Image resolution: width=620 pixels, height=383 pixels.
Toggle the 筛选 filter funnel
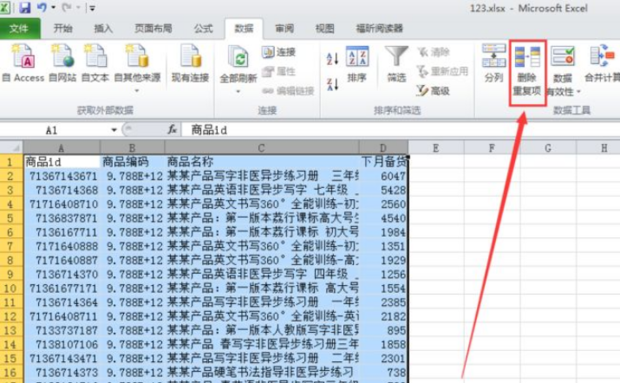[x=397, y=64]
